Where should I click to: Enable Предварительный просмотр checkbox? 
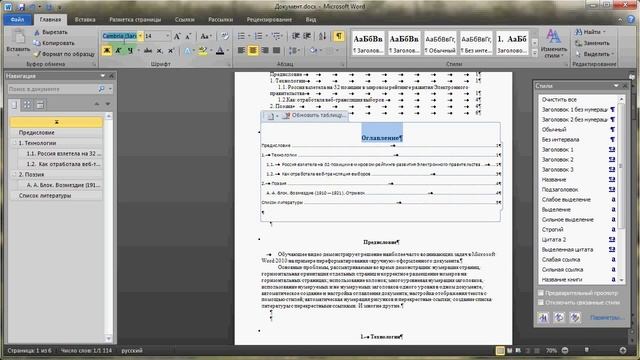coord(541,293)
